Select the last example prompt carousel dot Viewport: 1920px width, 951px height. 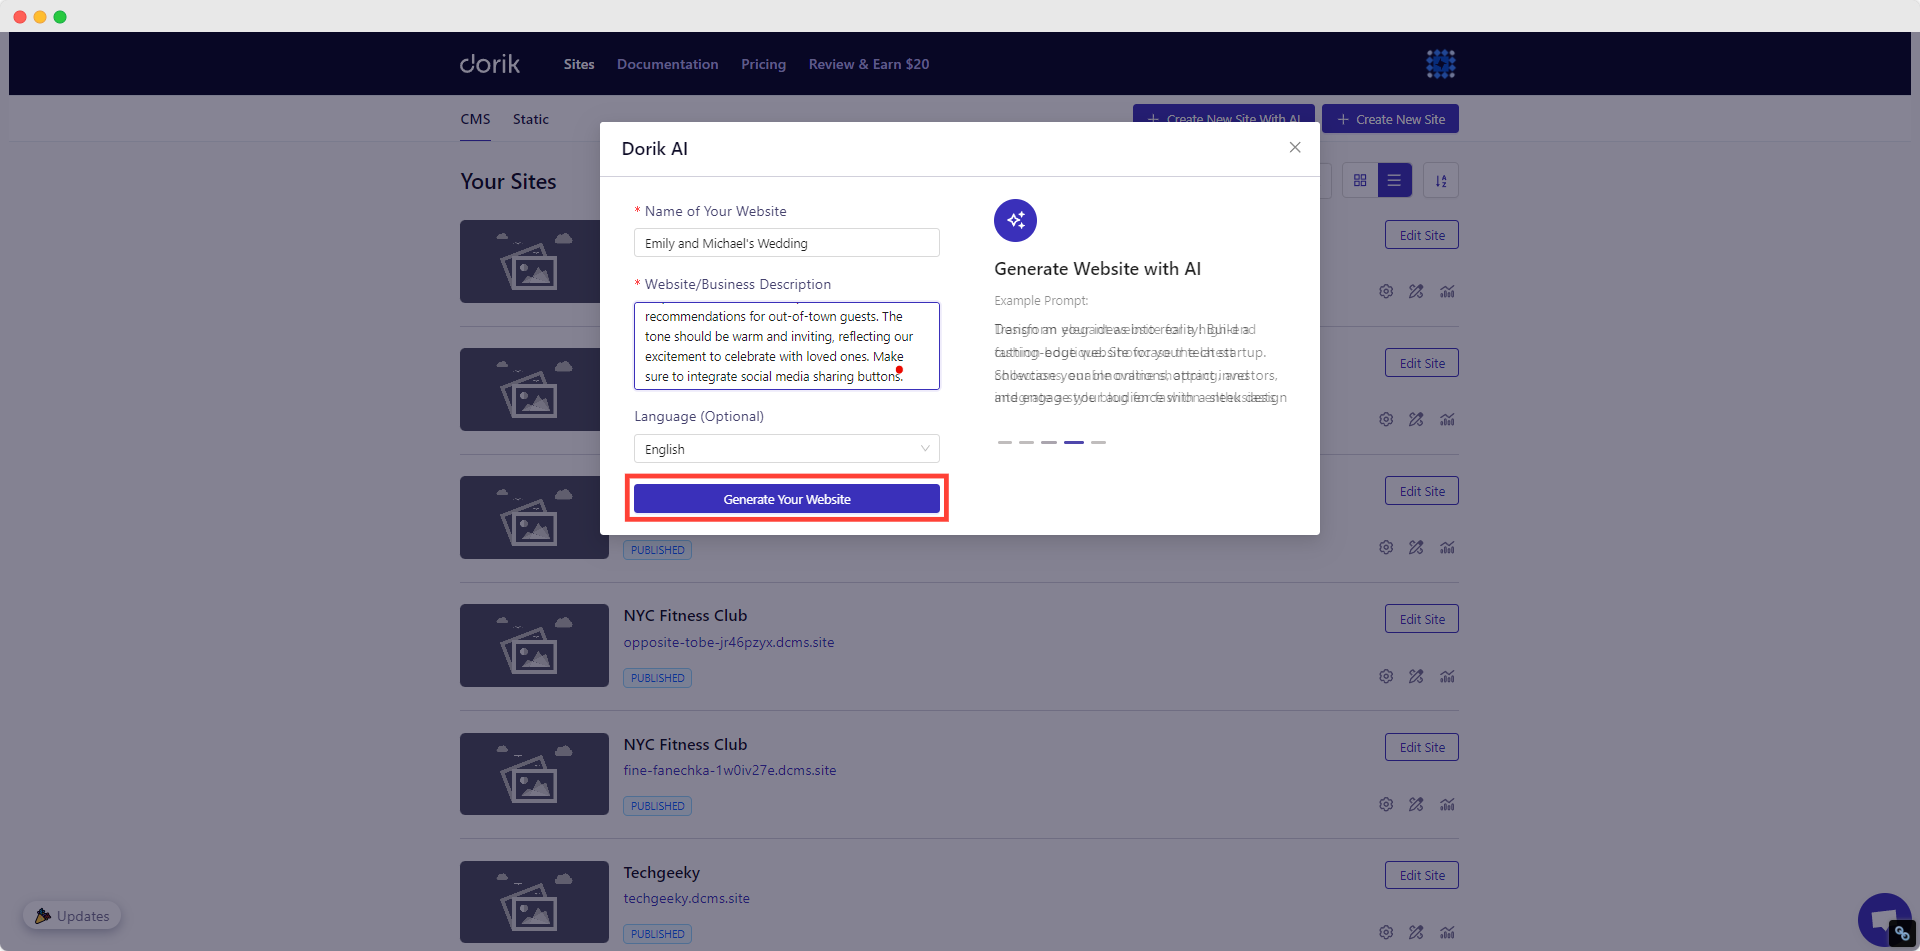point(1099,442)
